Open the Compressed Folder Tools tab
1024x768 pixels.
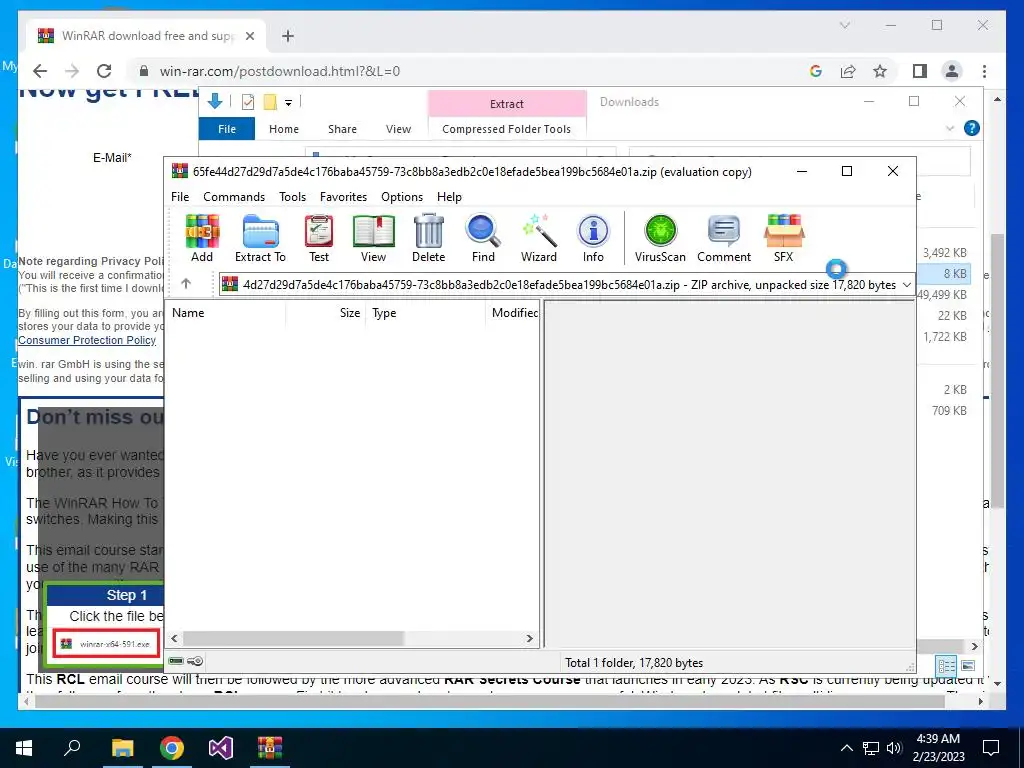point(506,129)
